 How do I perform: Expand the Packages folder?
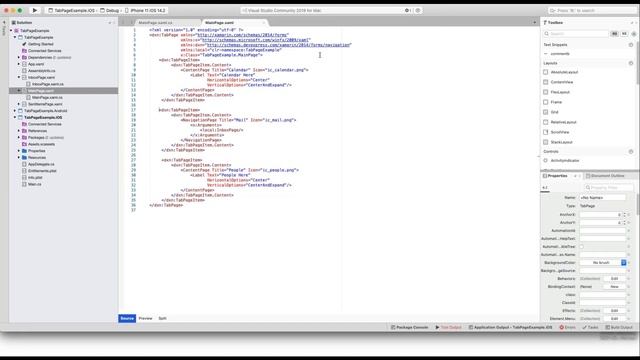(x=19, y=138)
